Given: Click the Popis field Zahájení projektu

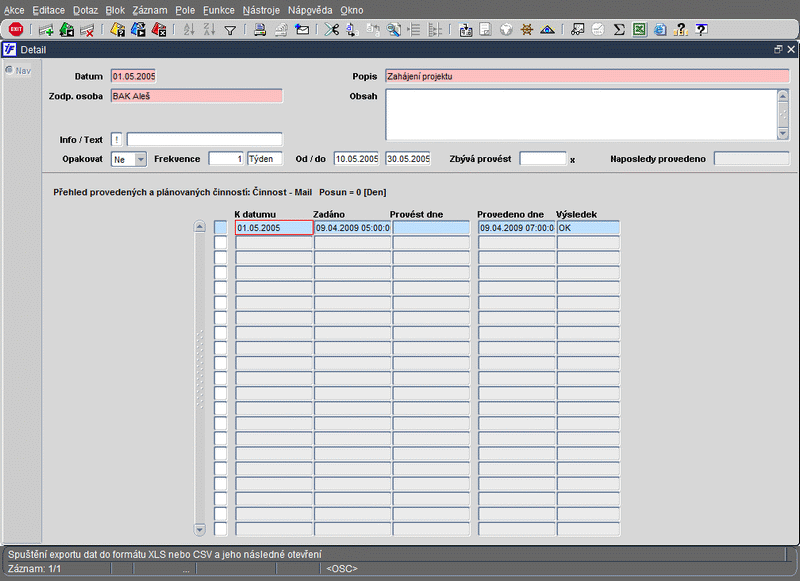Looking at the screenshot, I should pos(587,77).
